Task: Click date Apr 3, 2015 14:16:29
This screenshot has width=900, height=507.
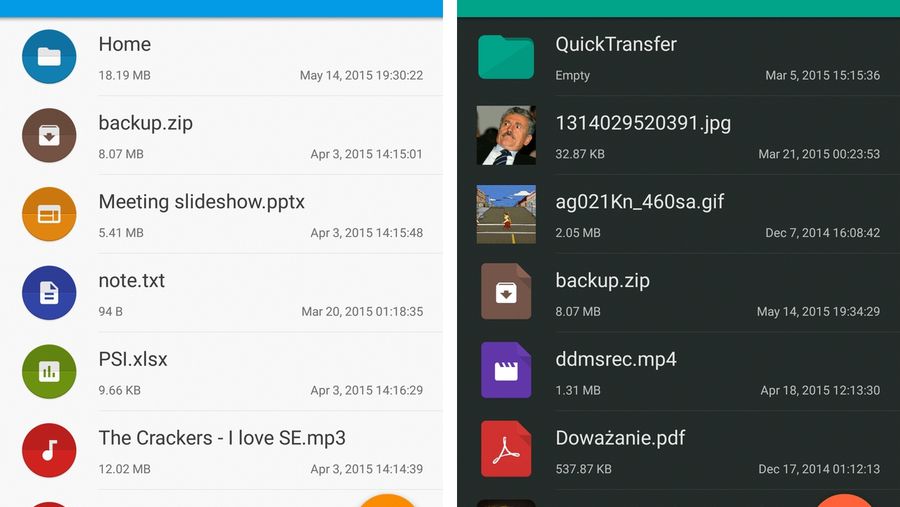Action: click(366, 390)
